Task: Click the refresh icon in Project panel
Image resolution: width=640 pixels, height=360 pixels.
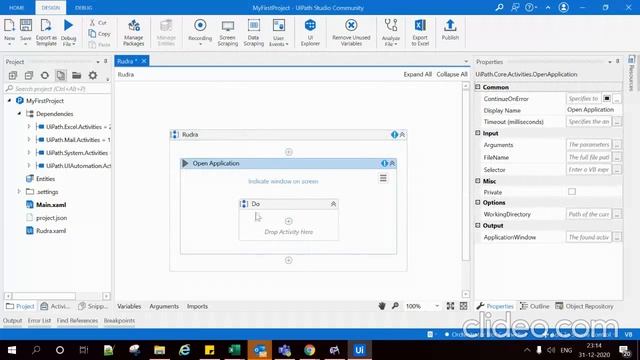Action: click(45, 75)
